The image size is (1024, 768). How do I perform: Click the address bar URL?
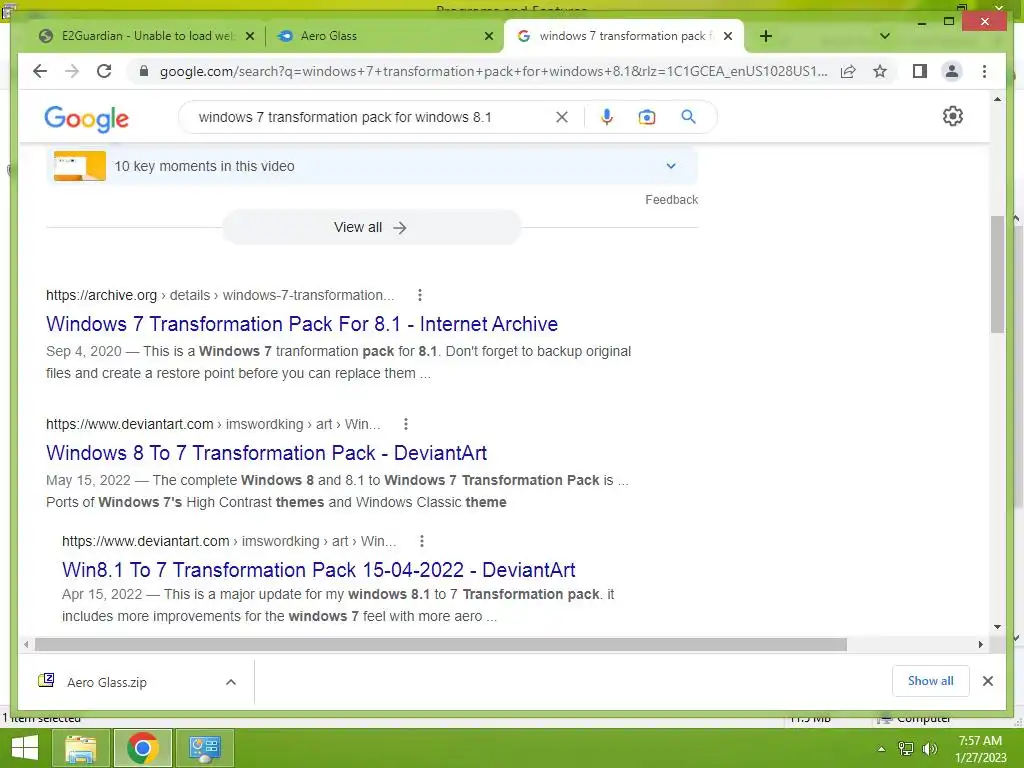point(493,71)
